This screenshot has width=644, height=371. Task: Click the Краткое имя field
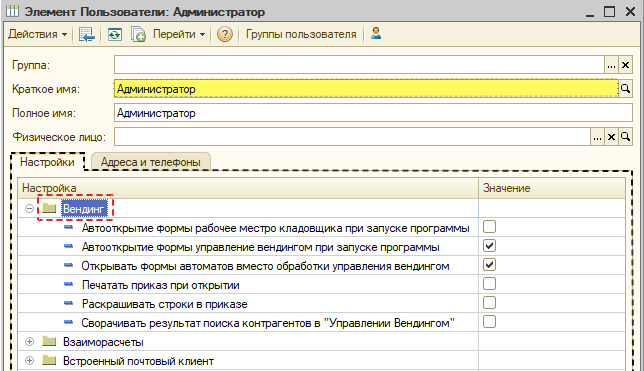click(366, 89)
